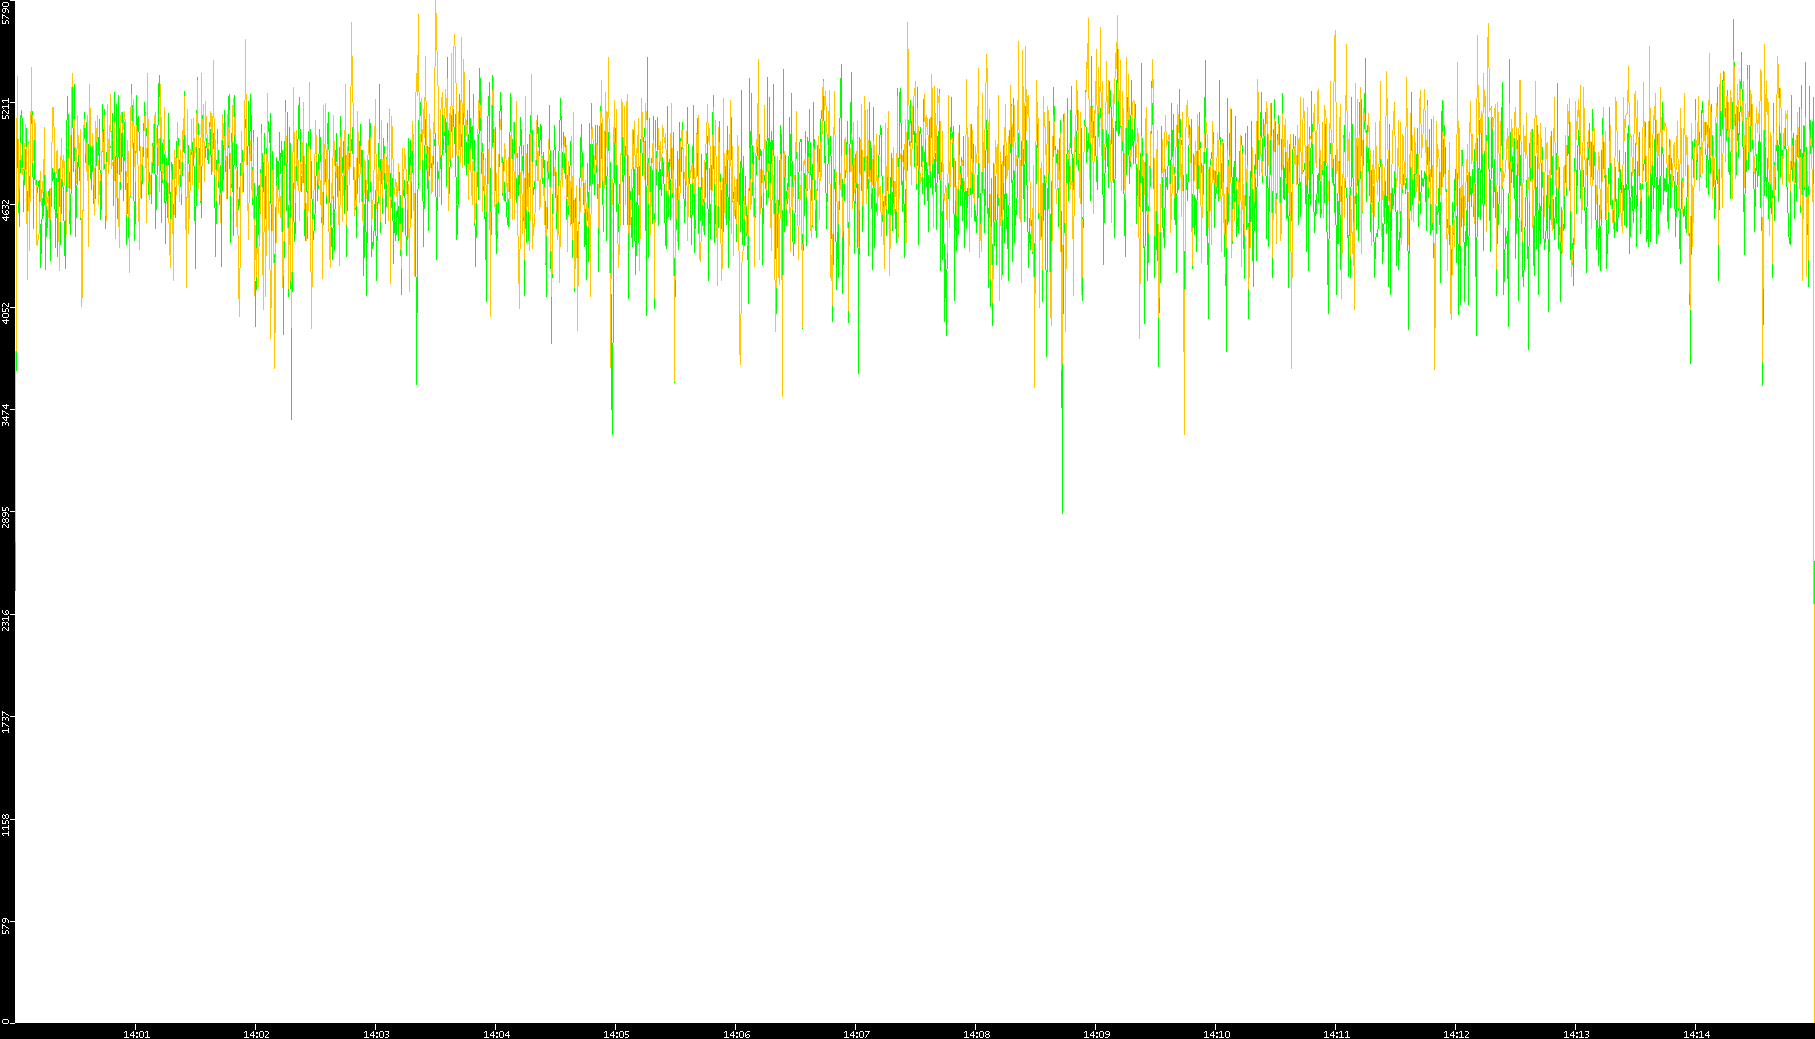
Task: Click the 14:08 time axis label
Action: 976,1034
